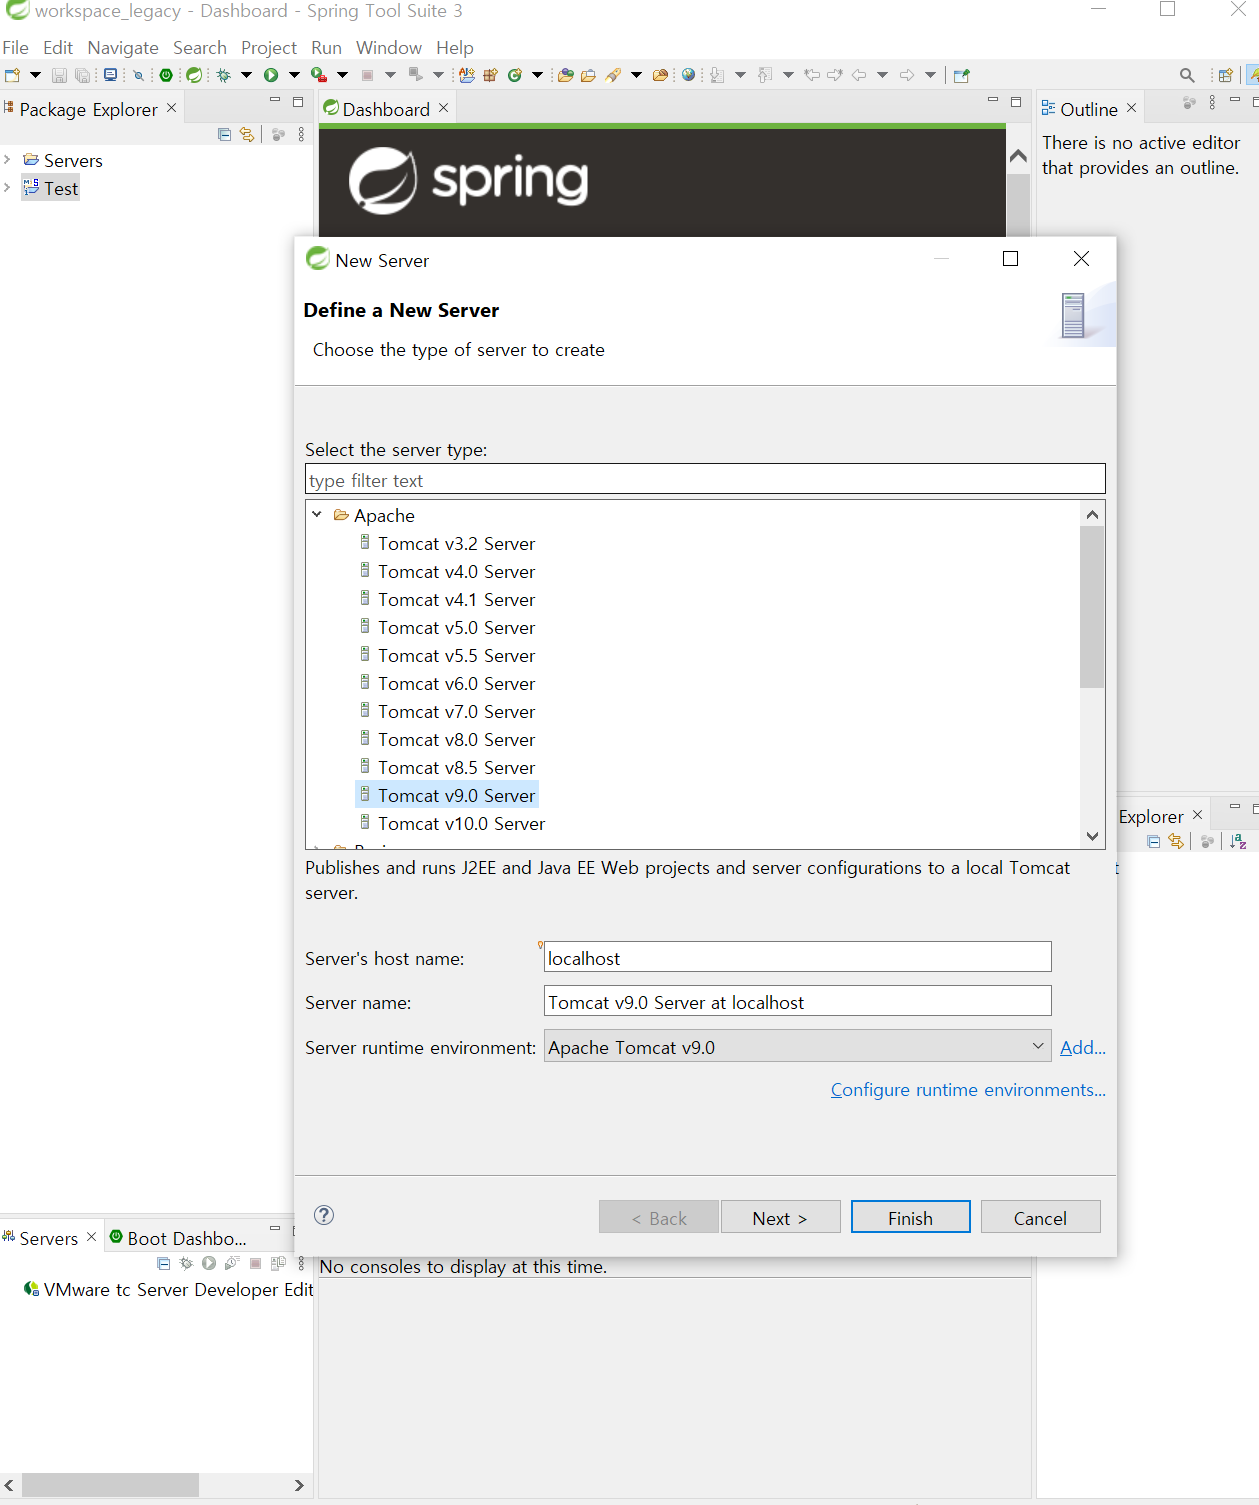Screen dimensions: 1259x1505
Task: Launch debug mode with the main toolbar bug icon
Action: click(222, 75)
